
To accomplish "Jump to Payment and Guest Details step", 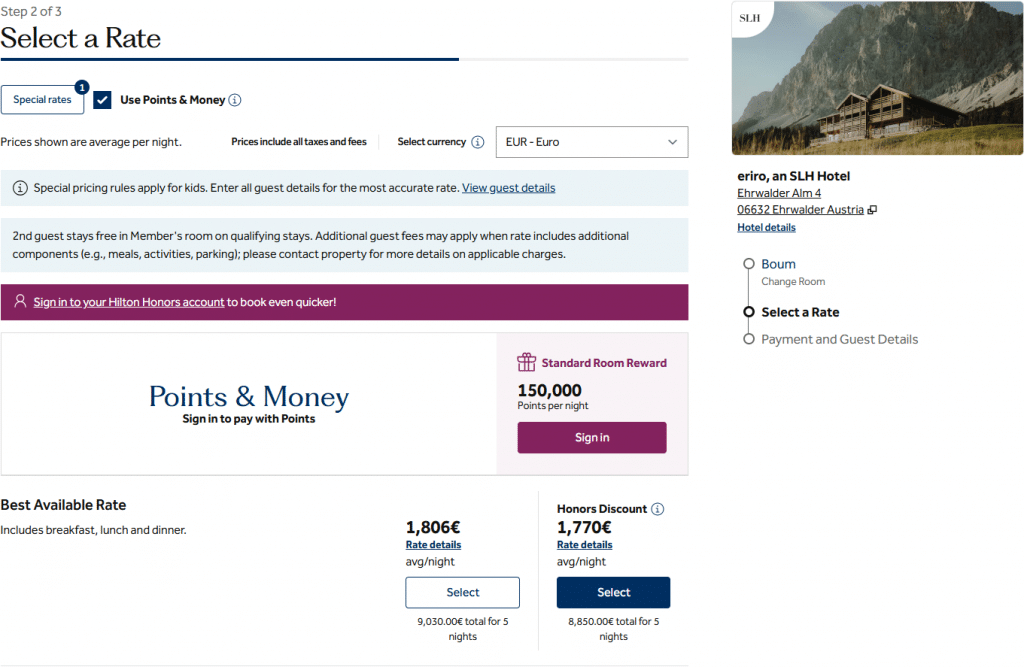I will 839,339.
